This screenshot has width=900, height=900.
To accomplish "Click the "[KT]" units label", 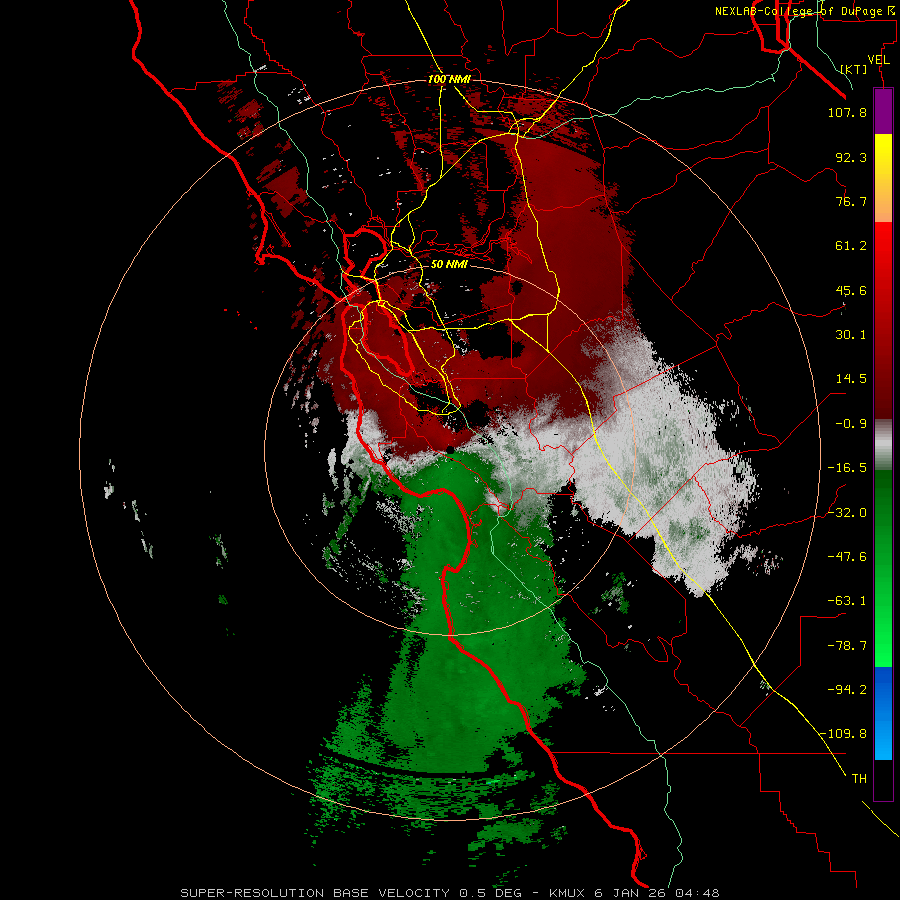I will coord(854,69).
